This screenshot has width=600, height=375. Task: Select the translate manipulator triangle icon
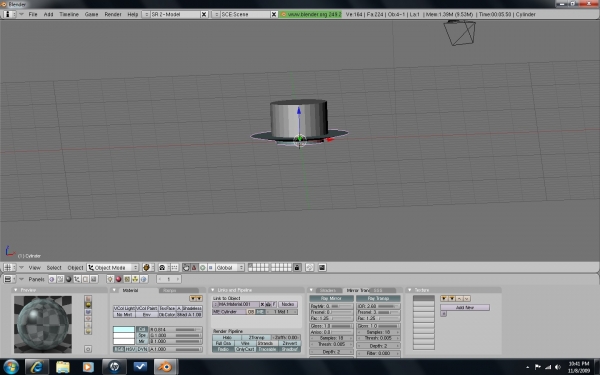(x=194, y=267)
